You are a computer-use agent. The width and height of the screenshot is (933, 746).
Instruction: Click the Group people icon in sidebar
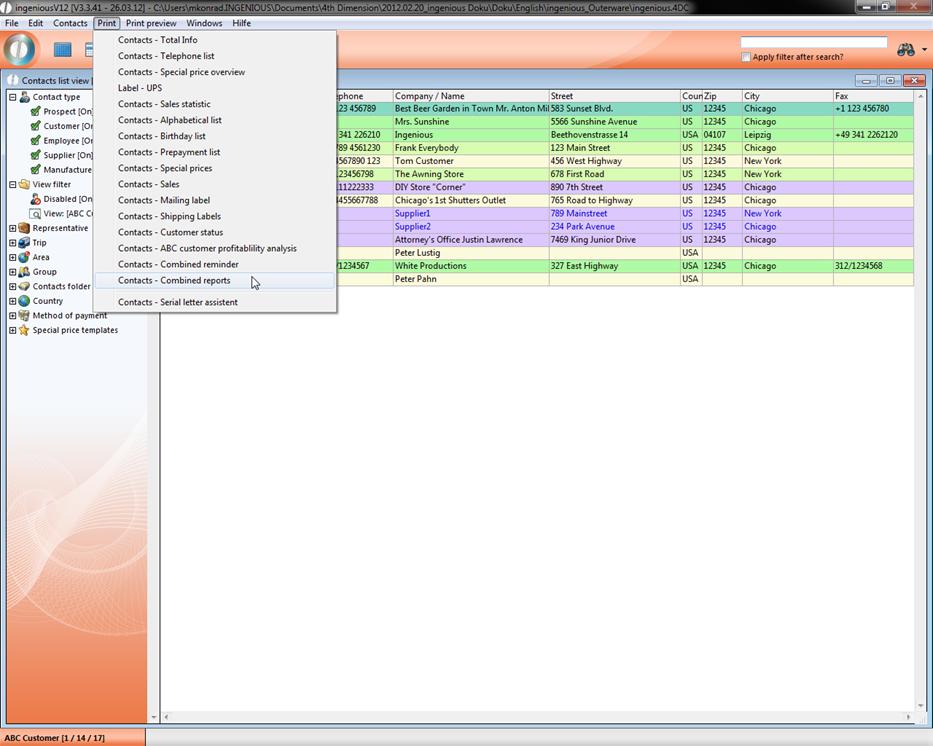point(24,272)
